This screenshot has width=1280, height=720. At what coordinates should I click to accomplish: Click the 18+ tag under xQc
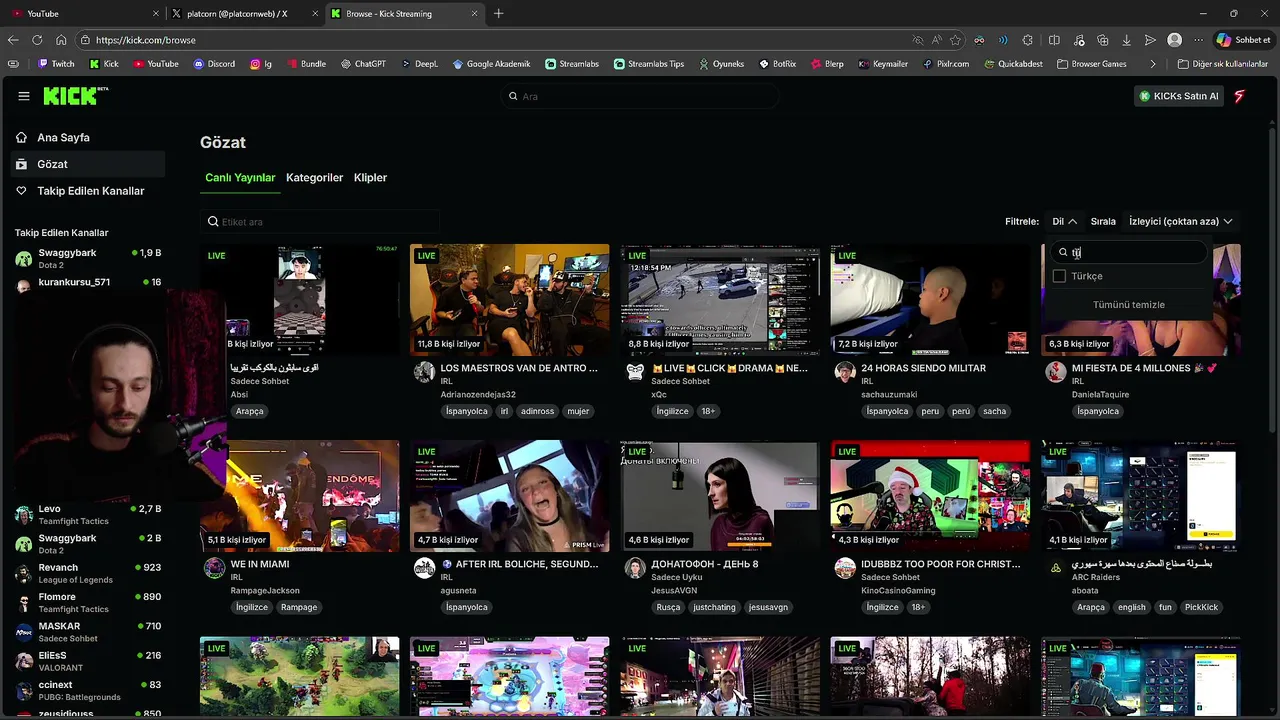(x=708, y=411)
